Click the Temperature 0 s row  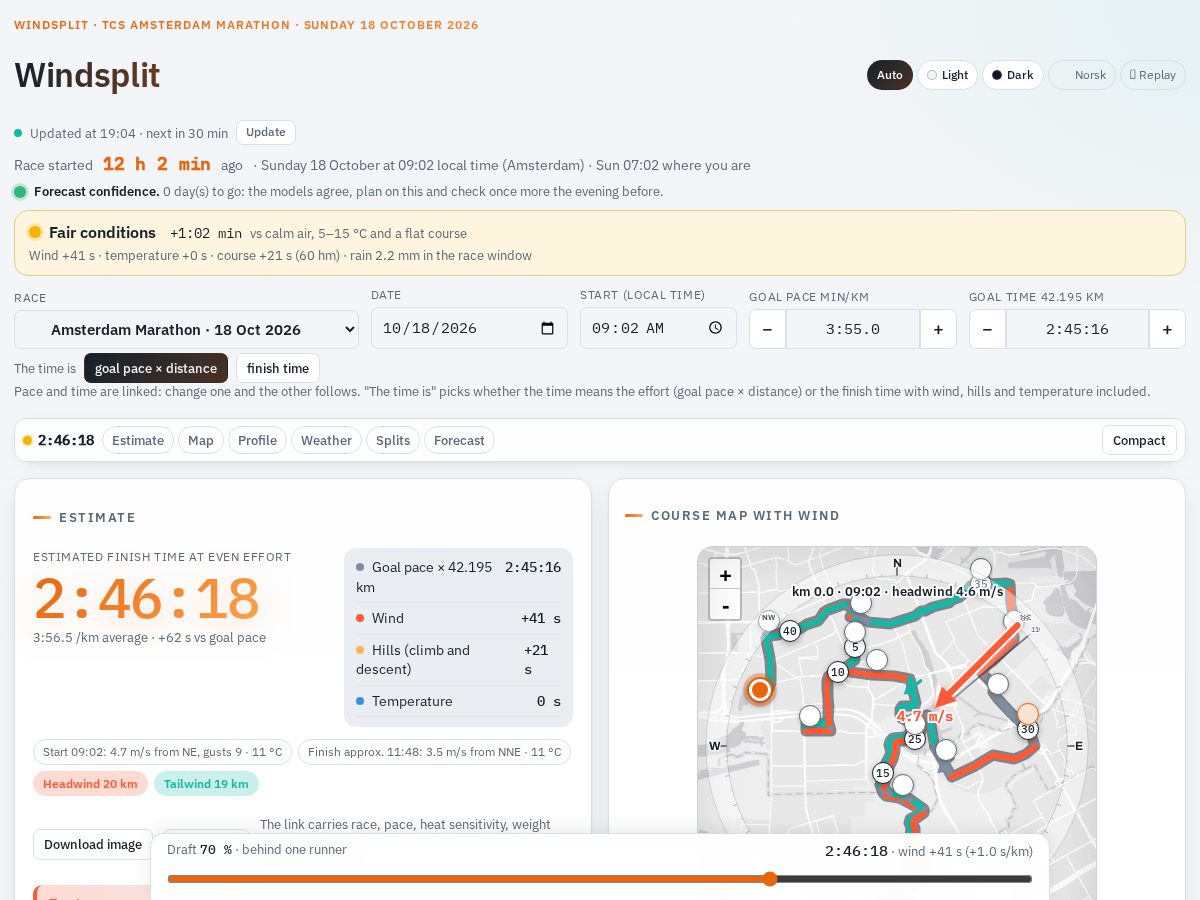tap(458, 701)
